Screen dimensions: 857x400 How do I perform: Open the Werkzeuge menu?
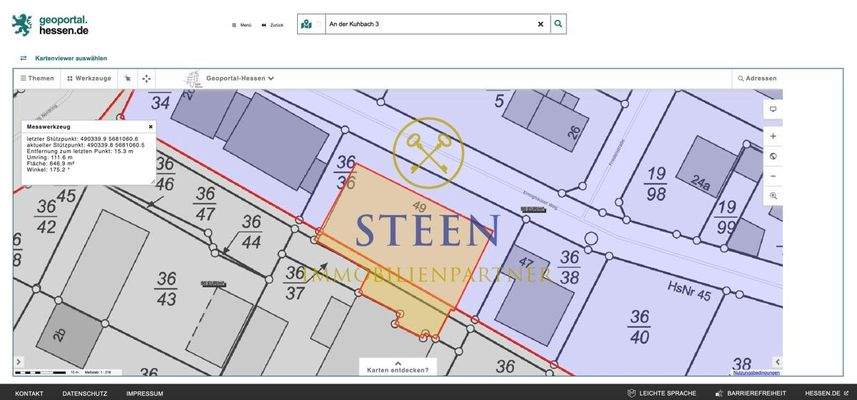click(89, 78)
